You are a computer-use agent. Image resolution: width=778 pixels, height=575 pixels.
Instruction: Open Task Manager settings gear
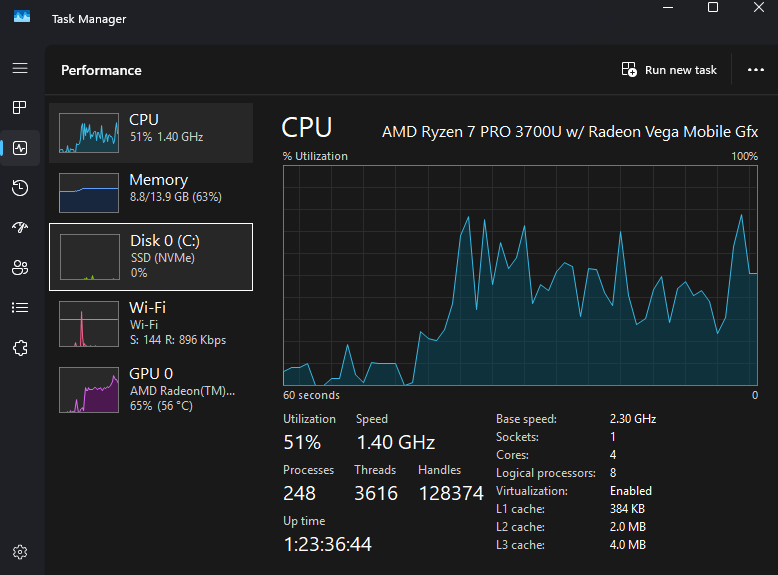coord(20,552)
